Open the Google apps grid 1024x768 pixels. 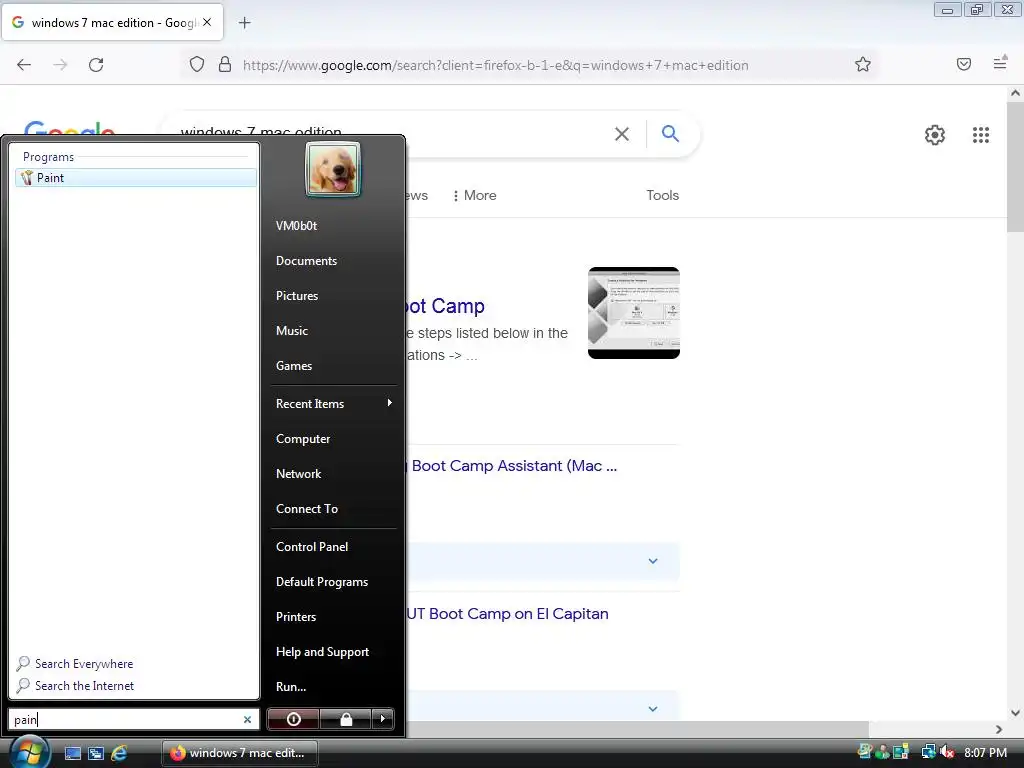point(981,135)
